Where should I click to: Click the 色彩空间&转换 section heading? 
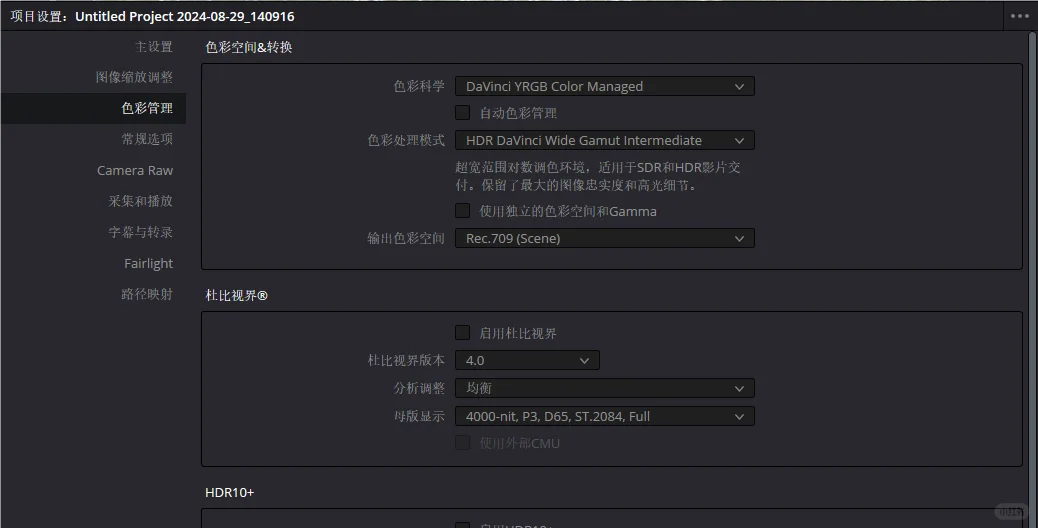point(249,47)
